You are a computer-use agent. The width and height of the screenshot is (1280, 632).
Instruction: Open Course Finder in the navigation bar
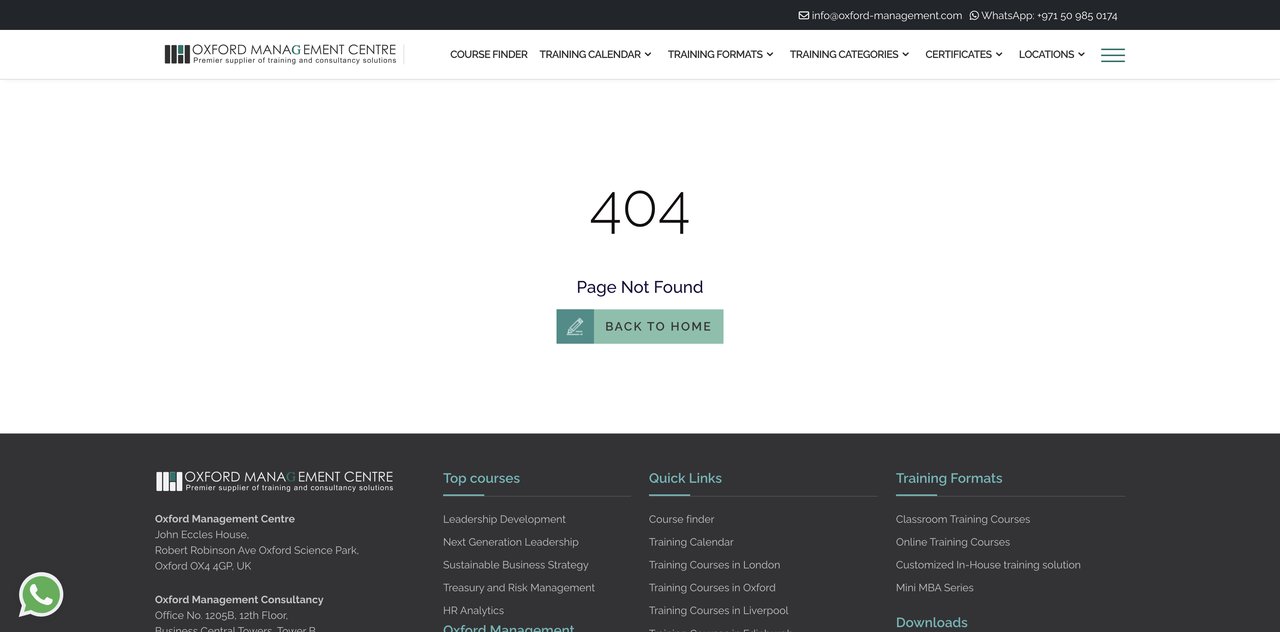(x=489, y=55)
